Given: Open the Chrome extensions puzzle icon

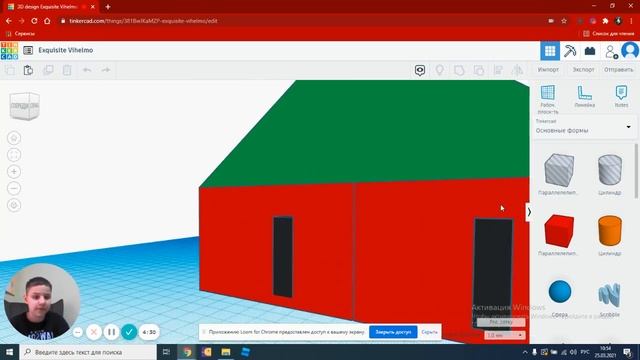Looking at the screenshot, I should [x=605, y=21].
